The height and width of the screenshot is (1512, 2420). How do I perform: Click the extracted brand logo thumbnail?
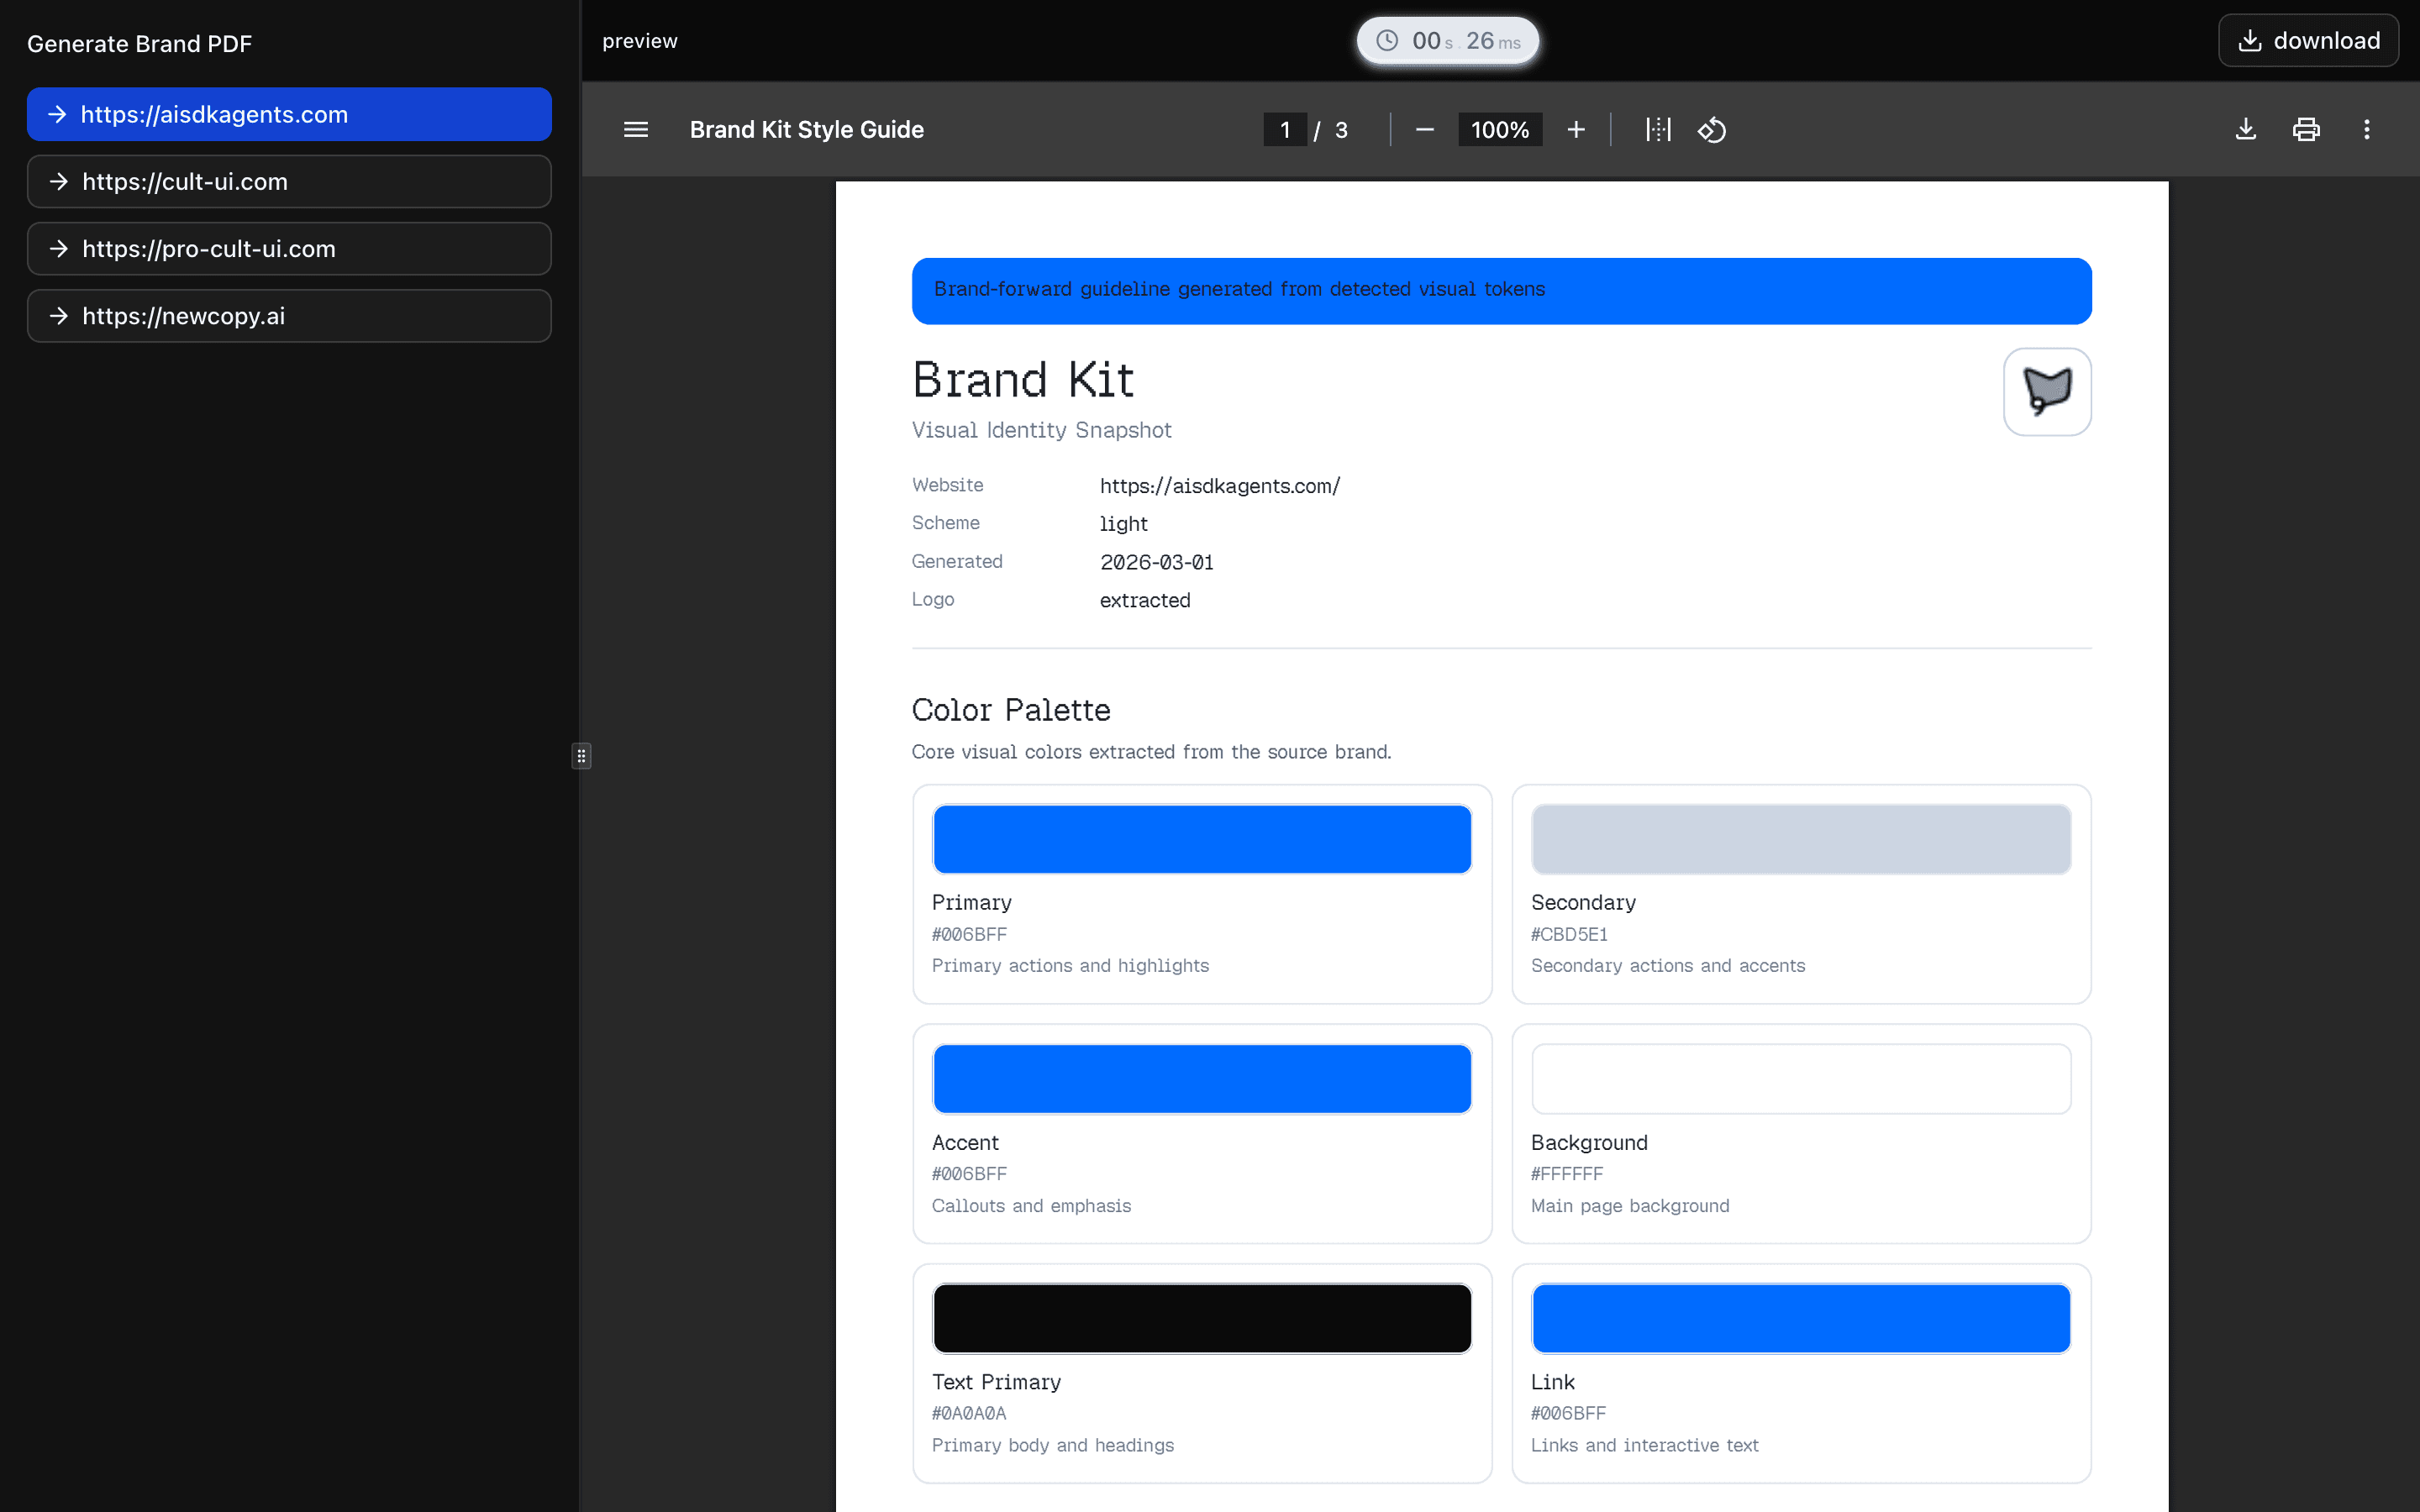(2047, 391)
